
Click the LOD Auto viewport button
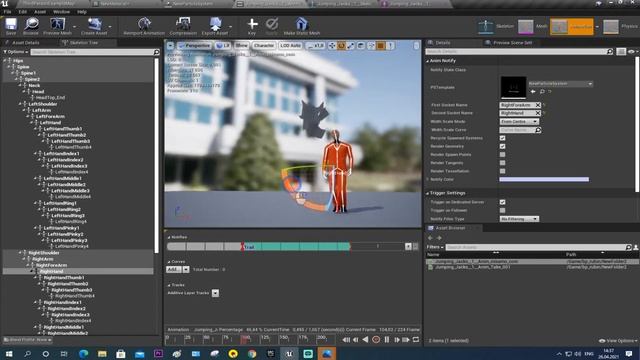(291, 46)
